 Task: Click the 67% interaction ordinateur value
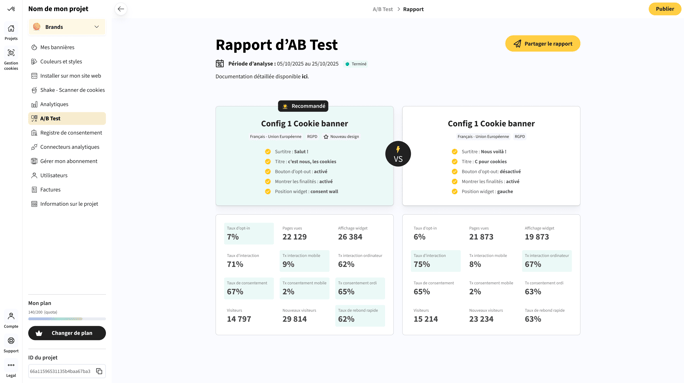533,264
